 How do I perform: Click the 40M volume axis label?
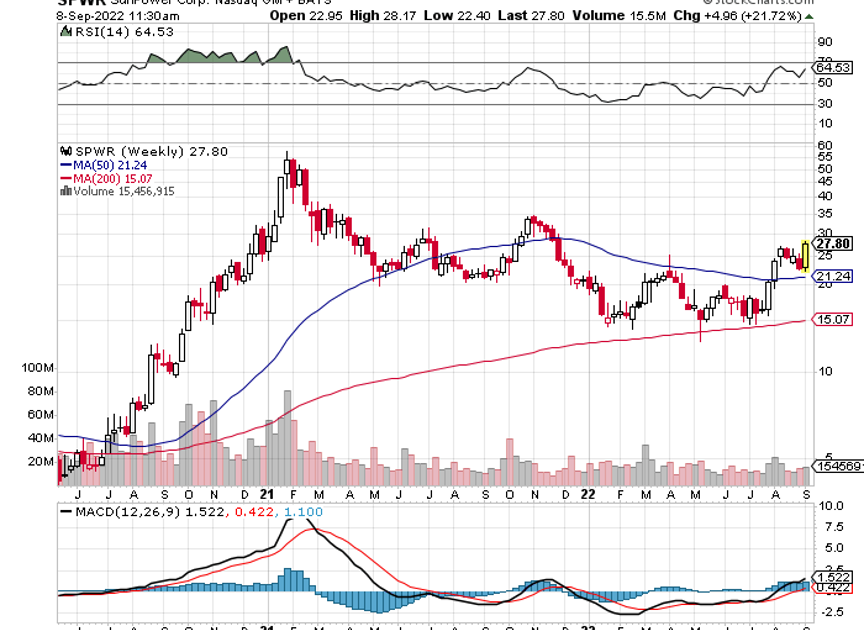(x=41, y=438)
